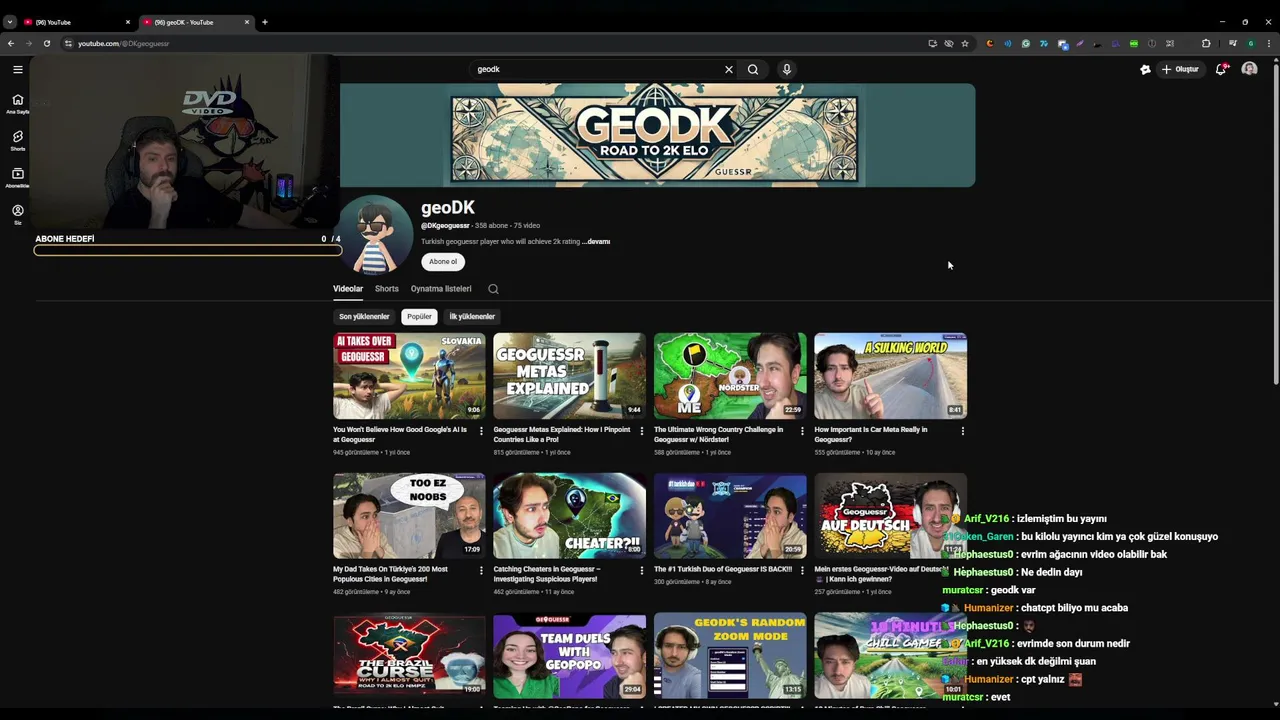Screen dimensions: 1280x720
Task: Open the A Sulking World thumbnail
Action: click(890, 376)
